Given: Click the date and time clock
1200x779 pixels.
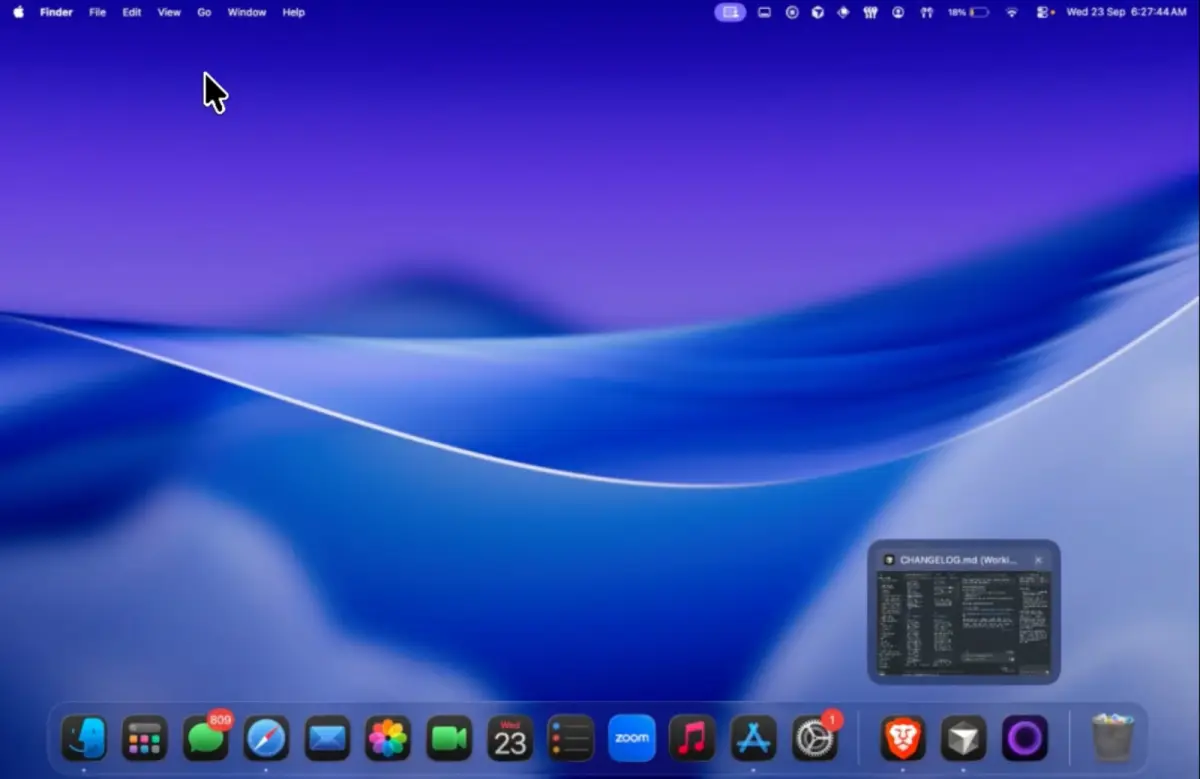Looking at the screenshot, I should pyautogui.click(x=1126, y=12).
